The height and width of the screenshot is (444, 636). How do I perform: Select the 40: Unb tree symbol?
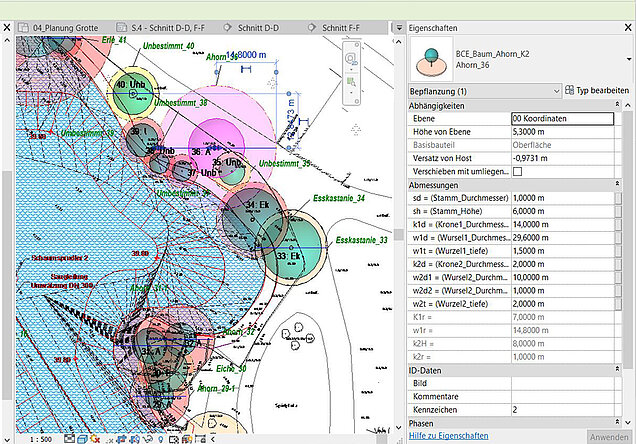pyautogui.click(x=132, y=93)
